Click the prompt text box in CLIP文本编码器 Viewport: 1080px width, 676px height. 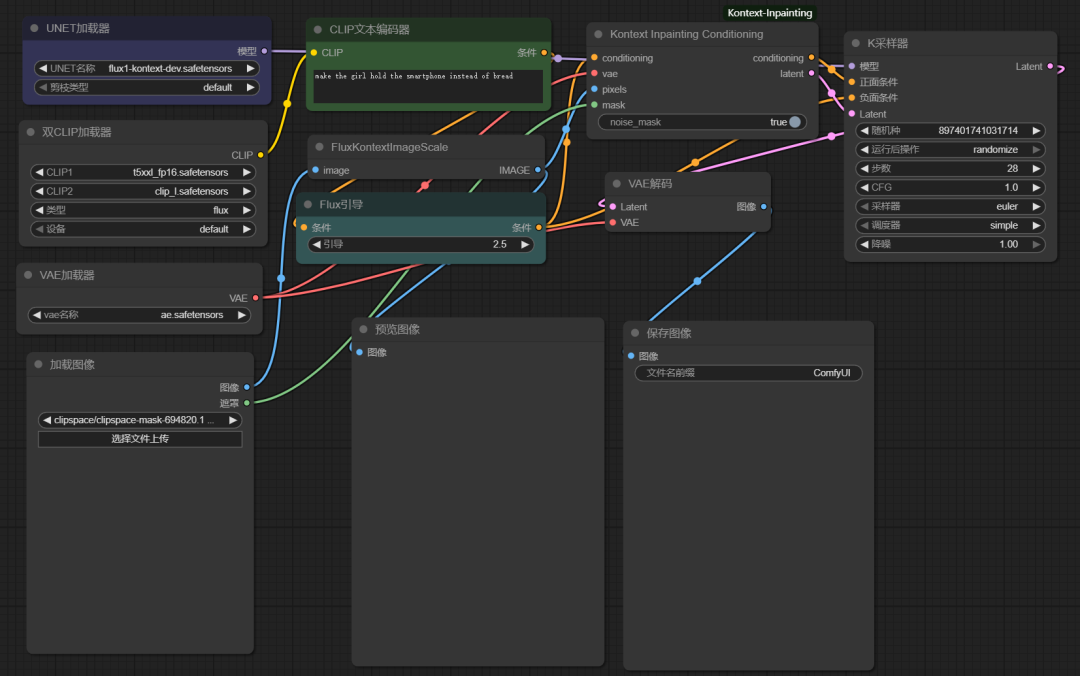[x=428, y=86]
